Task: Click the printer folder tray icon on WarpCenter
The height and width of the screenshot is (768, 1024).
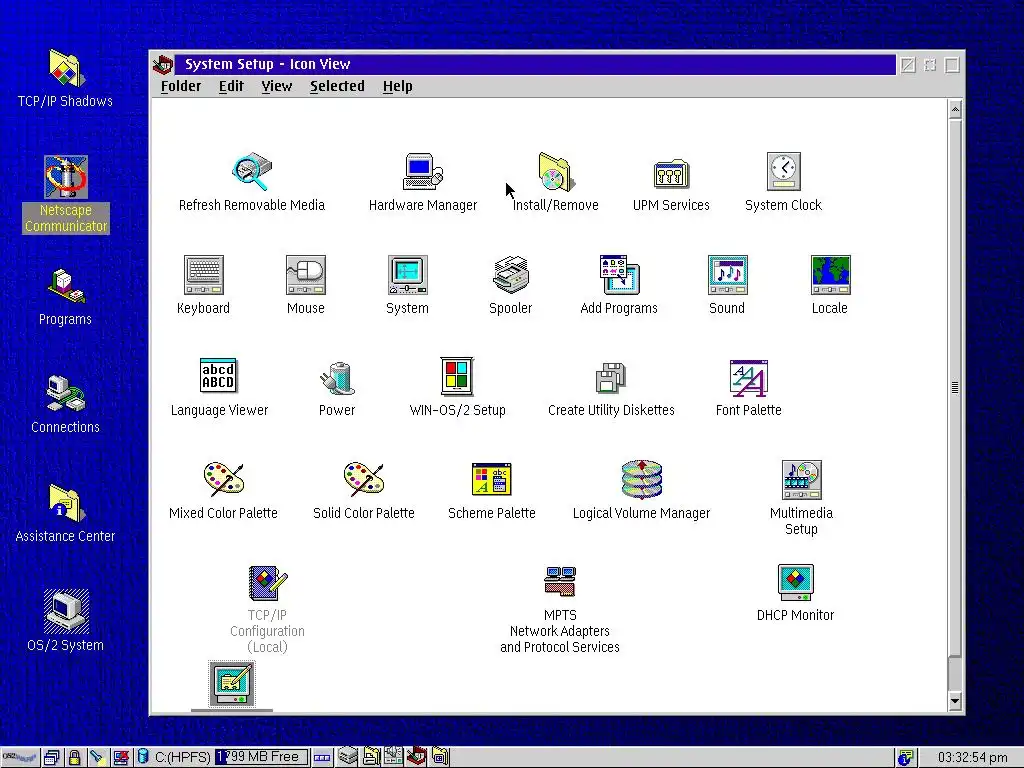Action: pyautogui.click(x=371, y=757)
